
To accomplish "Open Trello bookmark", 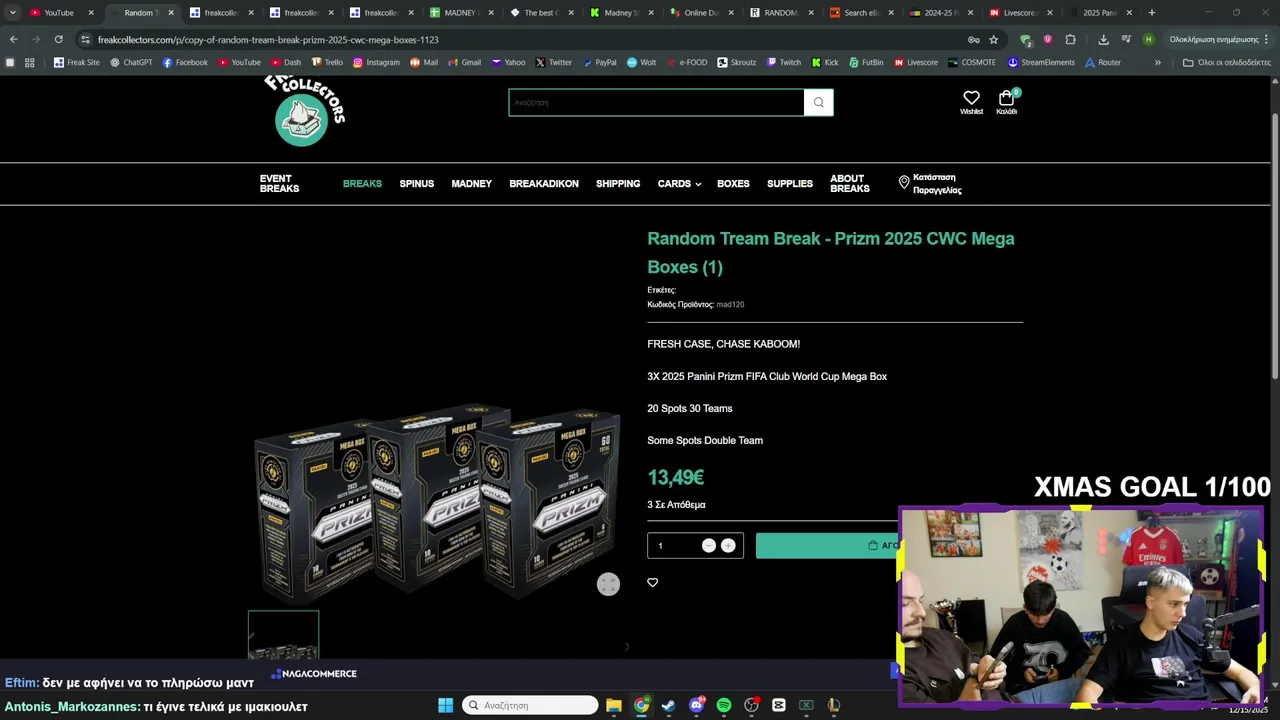I will point(327,62).
